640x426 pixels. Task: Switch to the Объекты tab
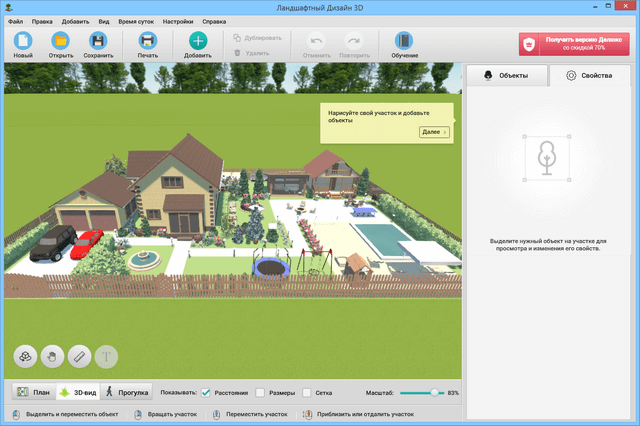pyautogui.click(x=507, y=75)
